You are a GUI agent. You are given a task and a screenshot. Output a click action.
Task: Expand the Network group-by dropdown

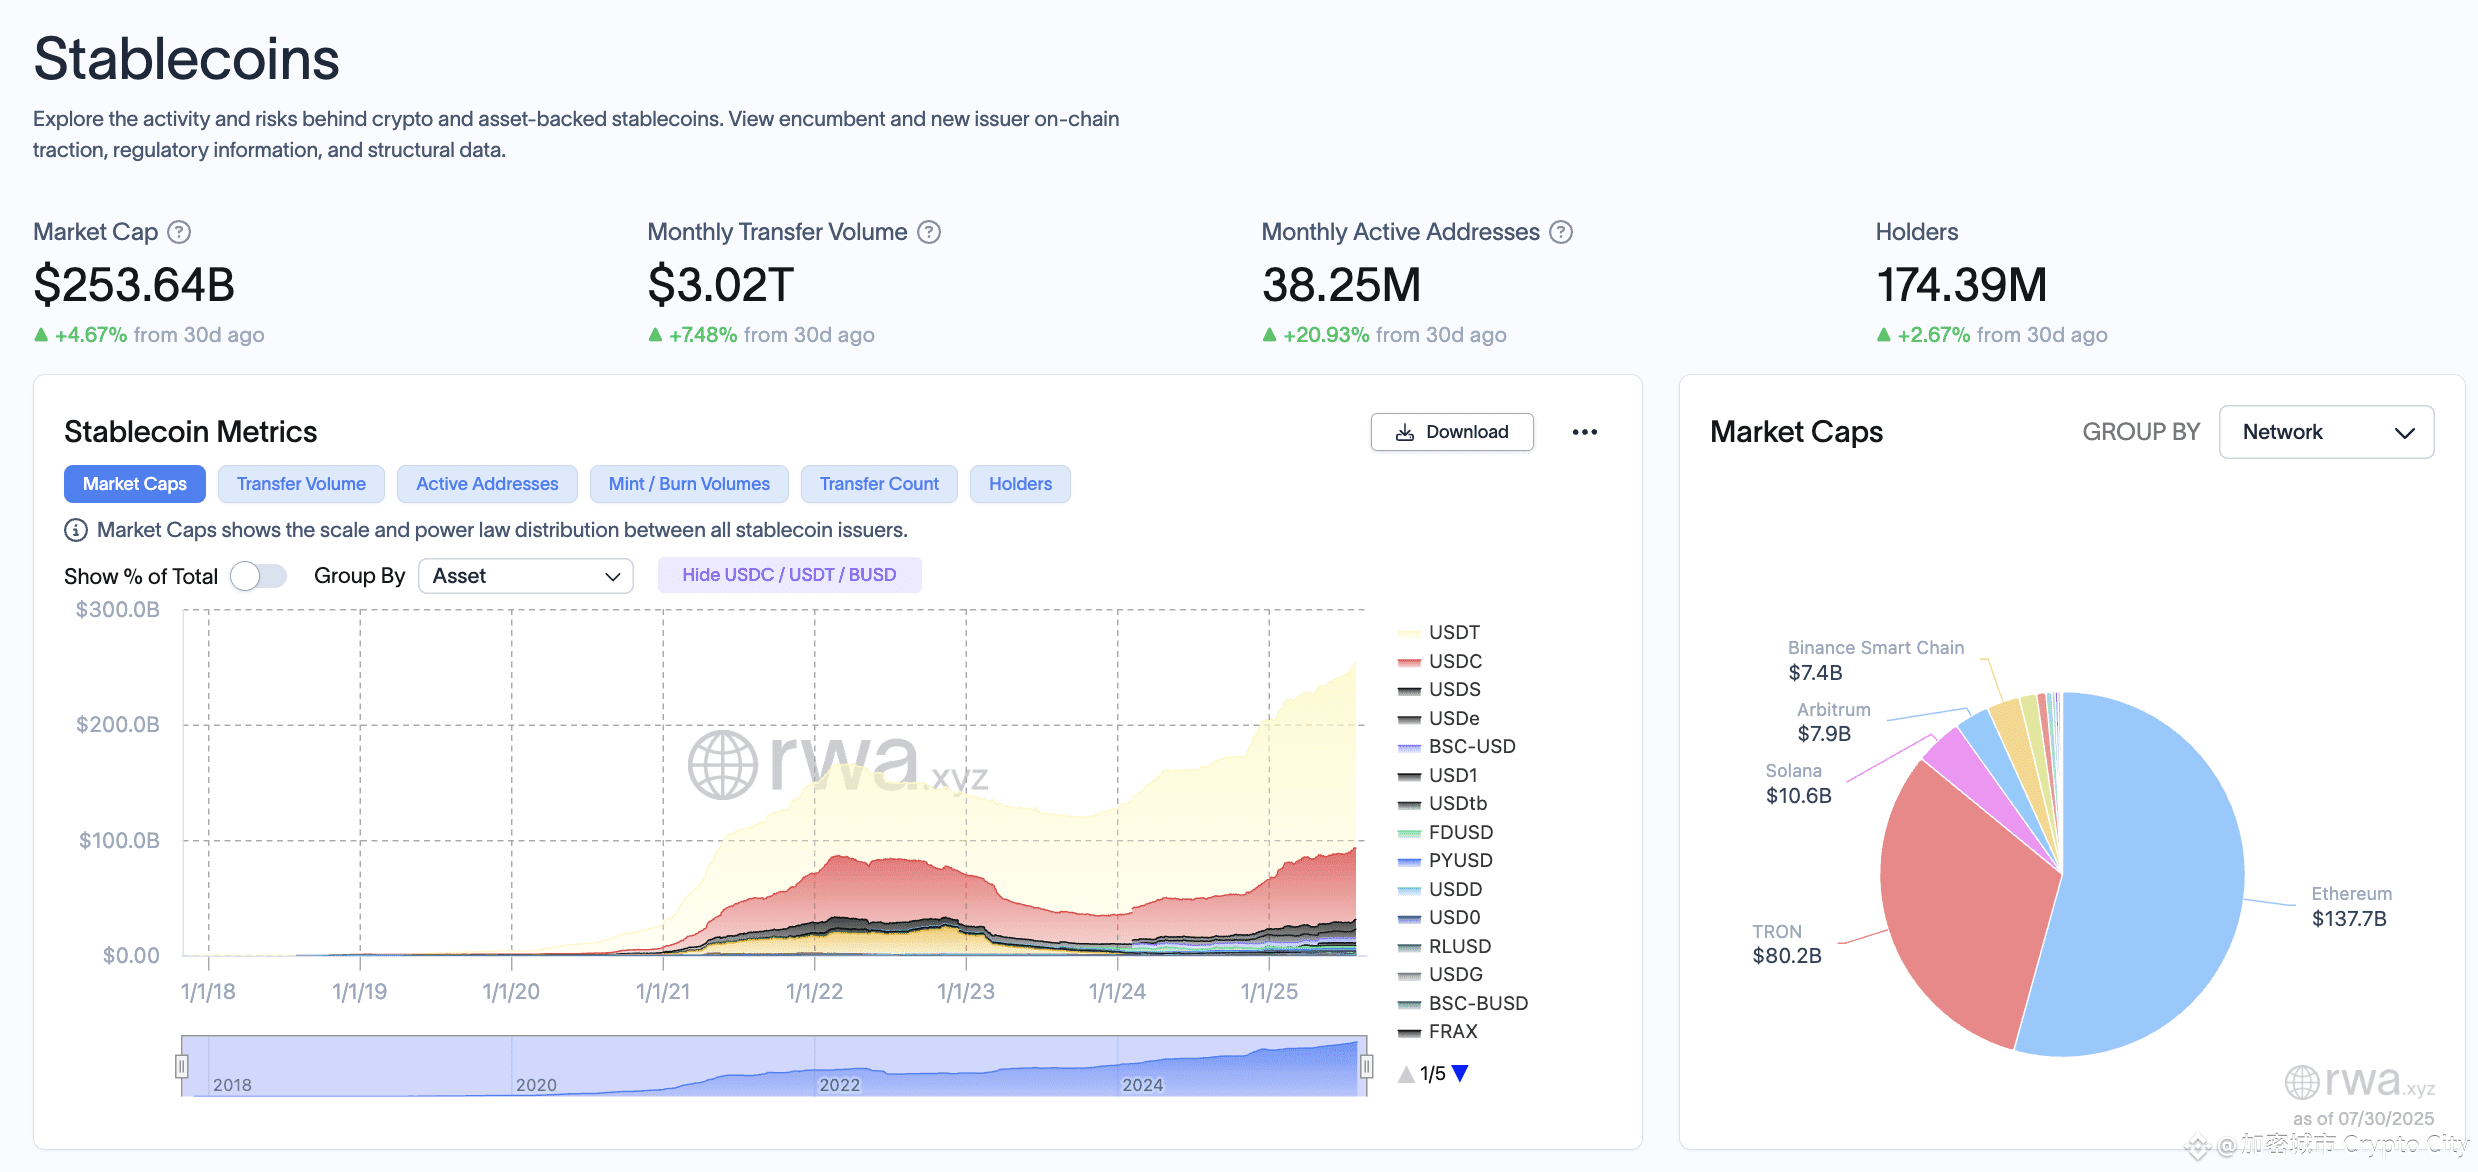click(x=2326, y=432)
